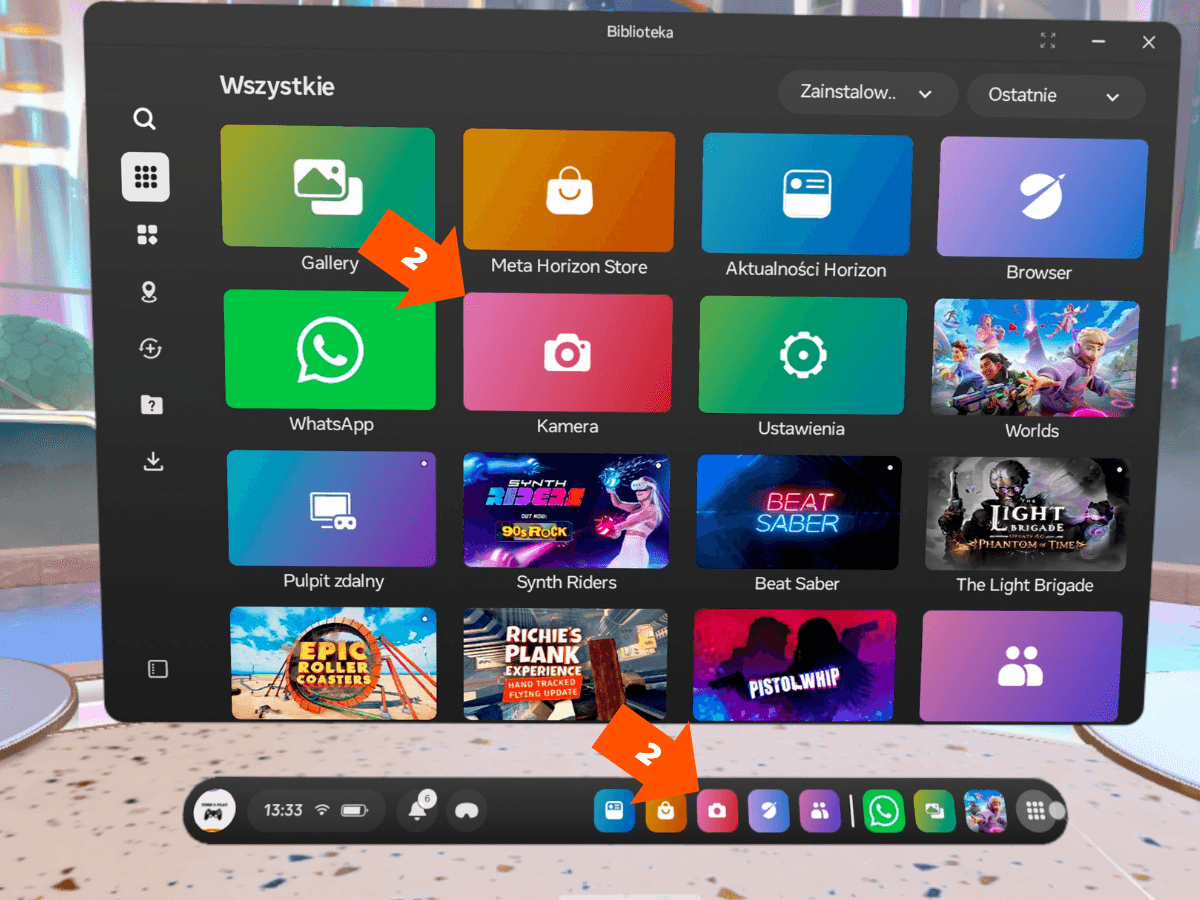Expand the Ostatnie sort dropdown
Screen dimensions: 1200x900
pyautogui.click(x=1055, y=96)
